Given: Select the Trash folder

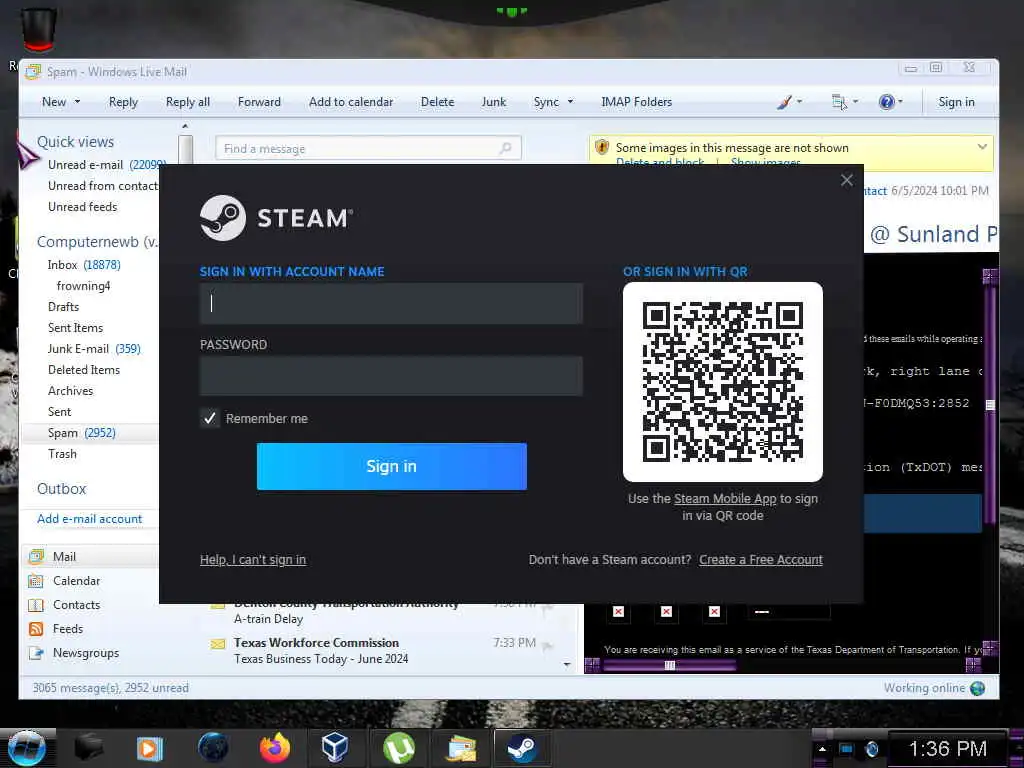Looking at the screenshot, I should tap(62, 454).
